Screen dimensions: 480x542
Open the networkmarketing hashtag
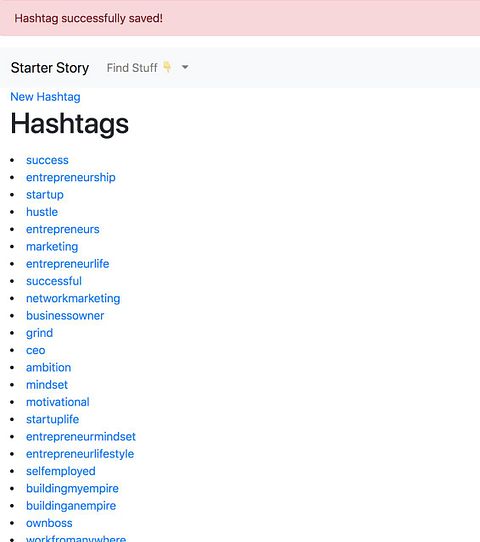click(x=73, y=298)
